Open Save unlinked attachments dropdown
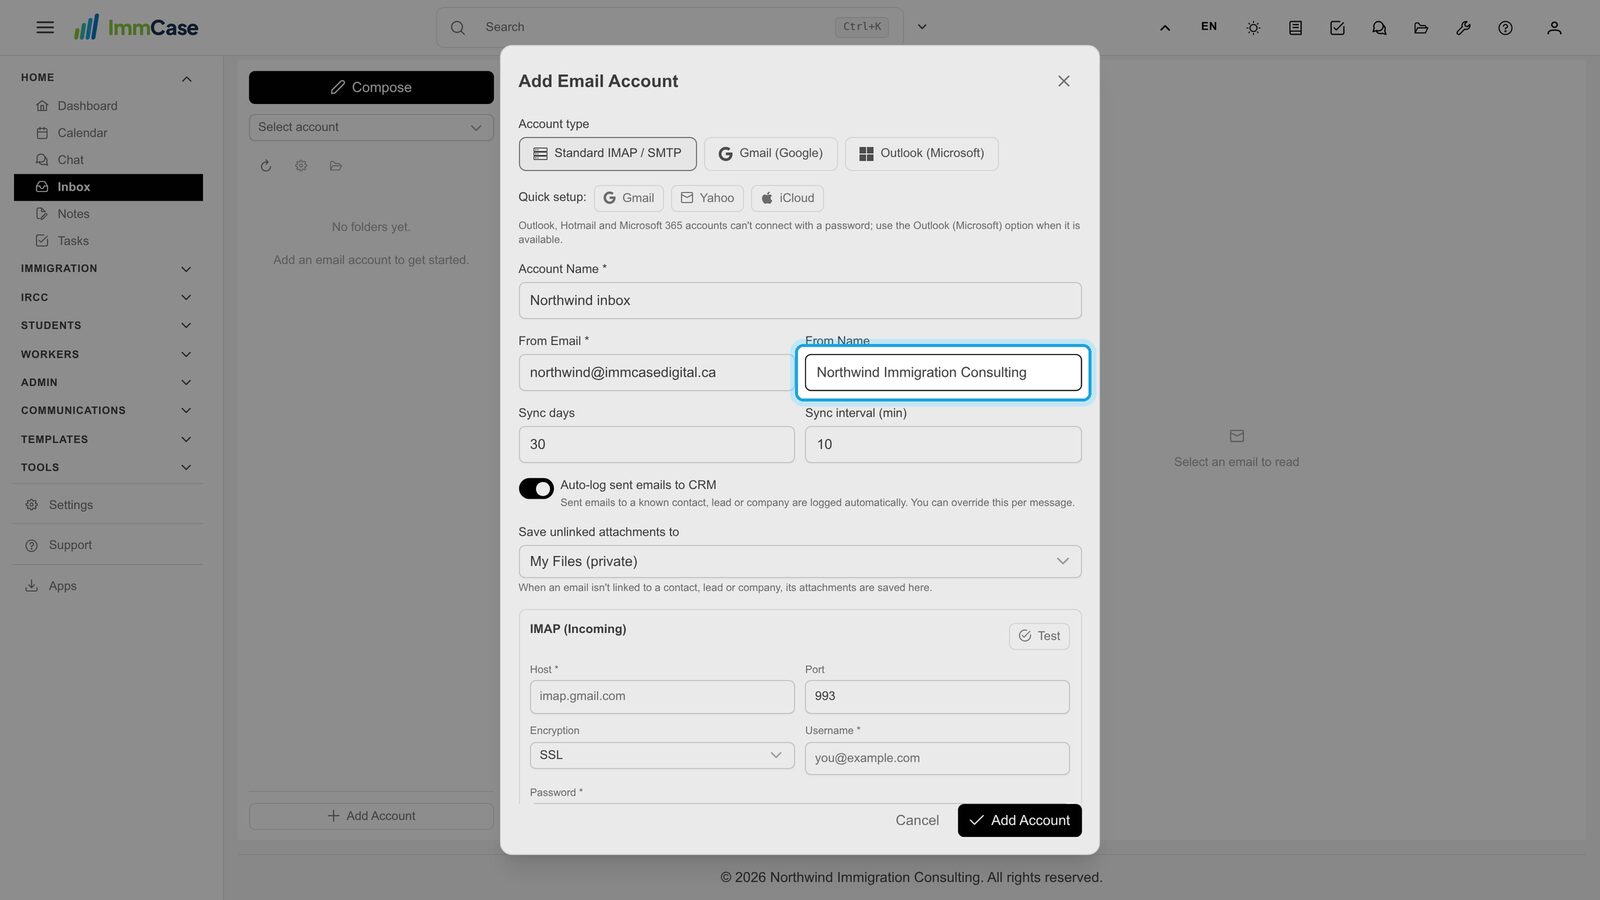The width and height of the screenshot is (1600, 900). pos(800,561)
